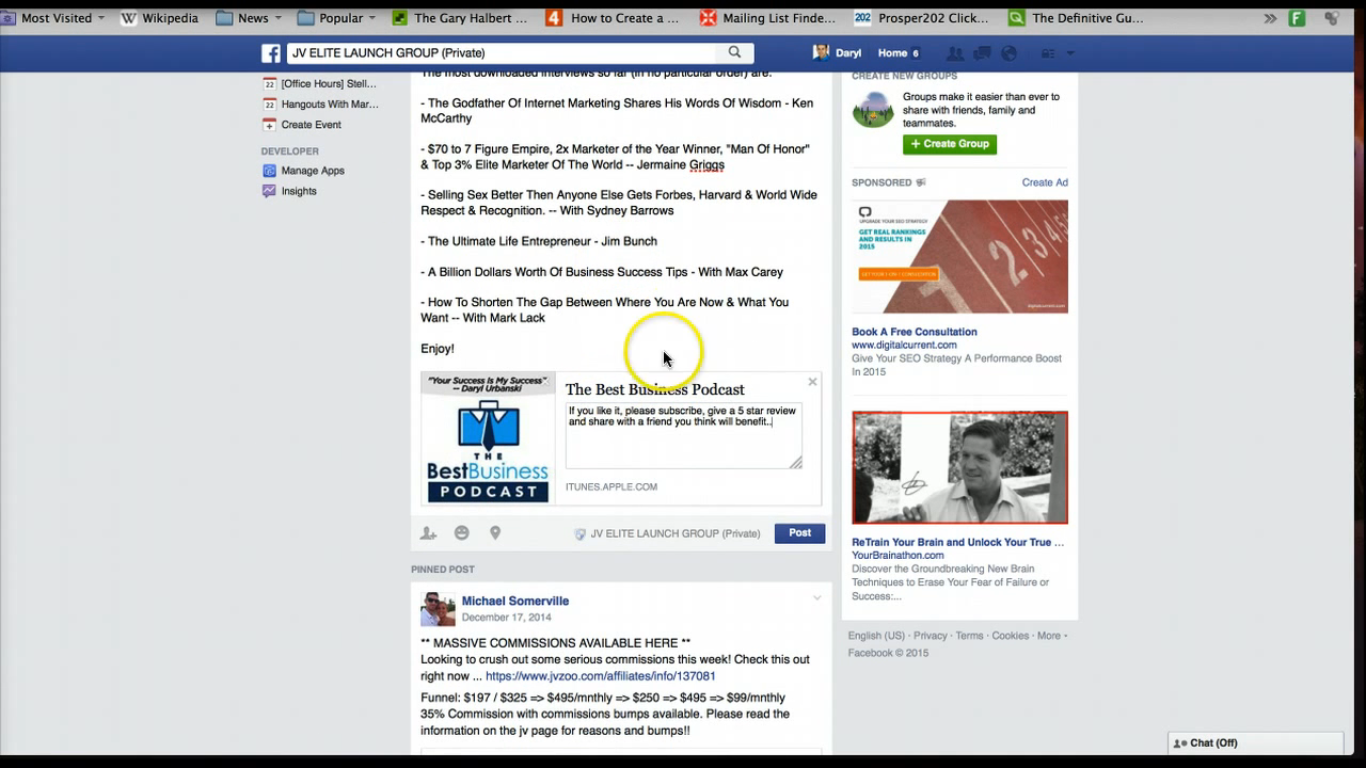Viewport: 1366px width, 768px height.
Task: Open privacy shortcuts lock icon
Action: tap(1048, 53)
